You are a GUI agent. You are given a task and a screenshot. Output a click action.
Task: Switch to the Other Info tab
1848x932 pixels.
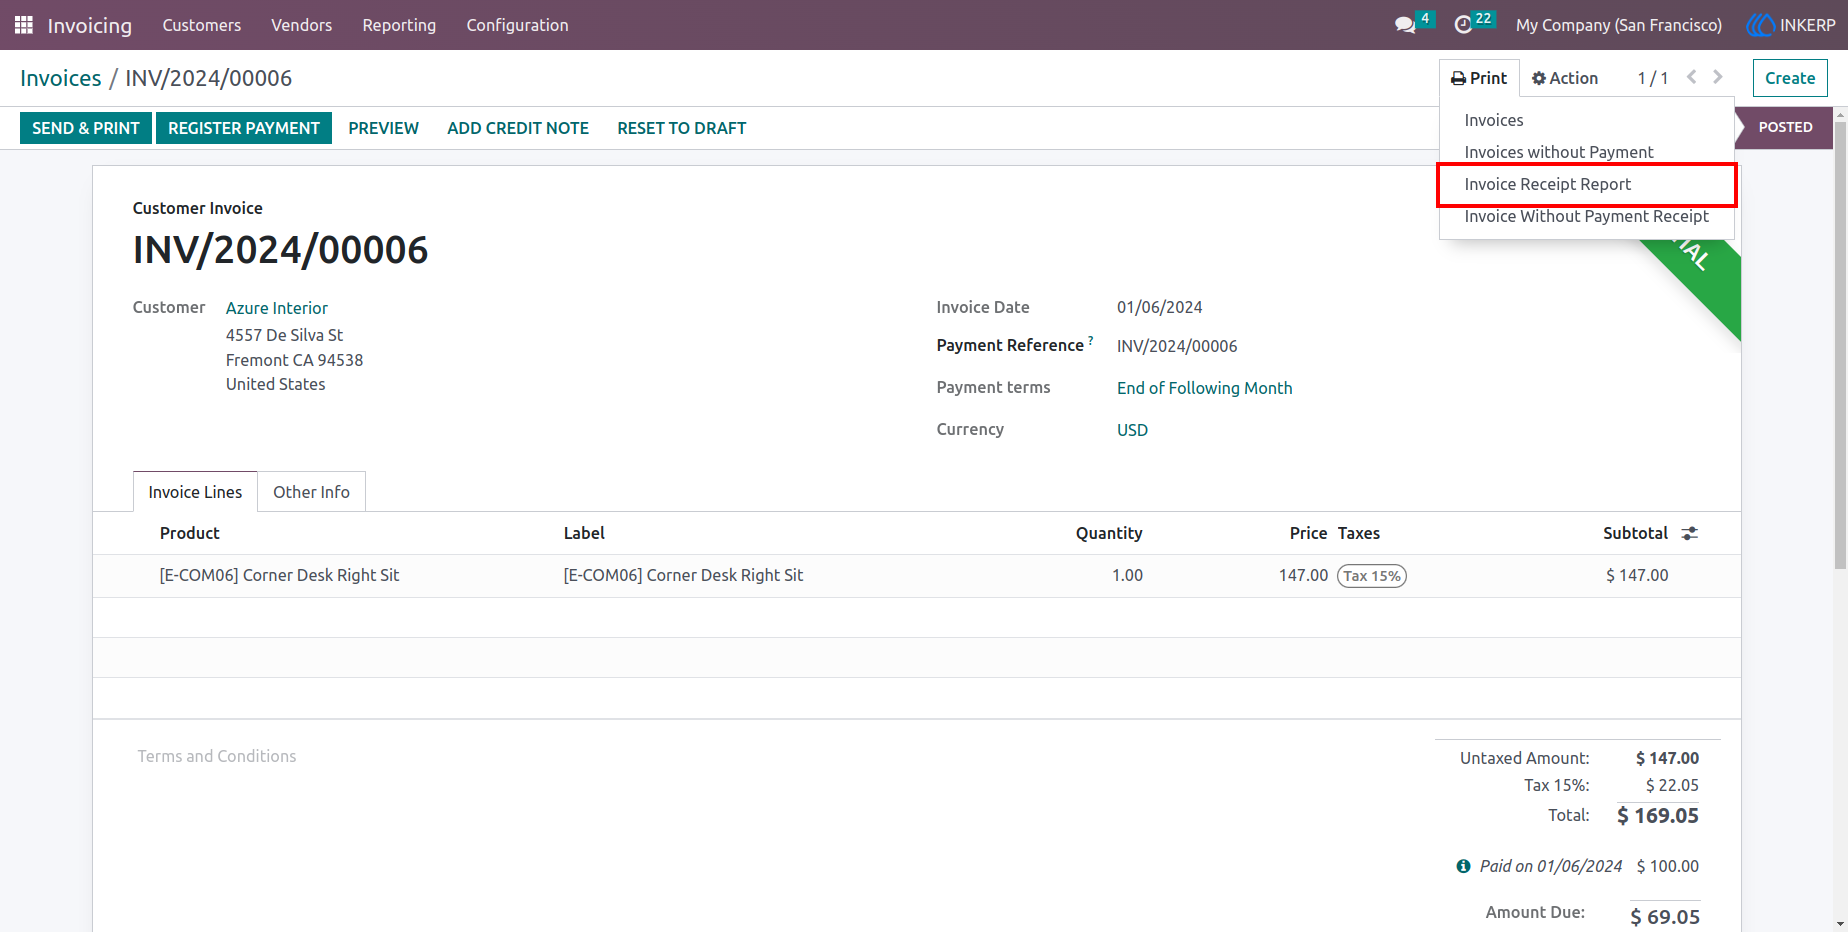tap(311, 492)
